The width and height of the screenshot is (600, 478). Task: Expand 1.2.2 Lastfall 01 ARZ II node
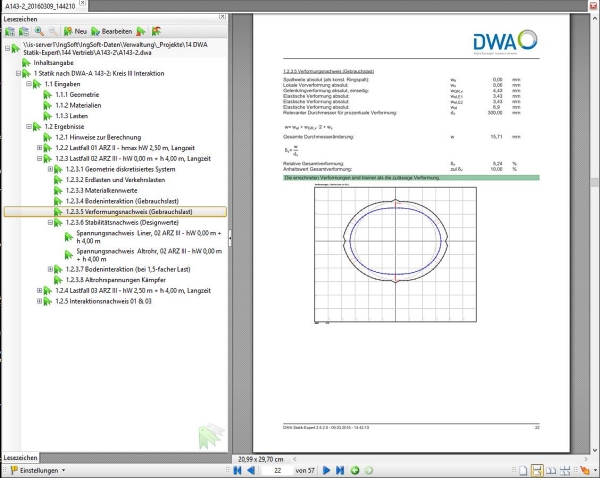[x=39, y=148]
